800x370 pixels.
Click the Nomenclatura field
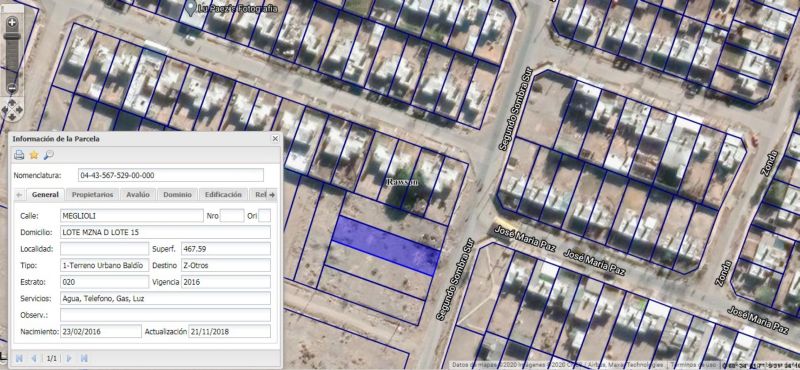(171, 175)
